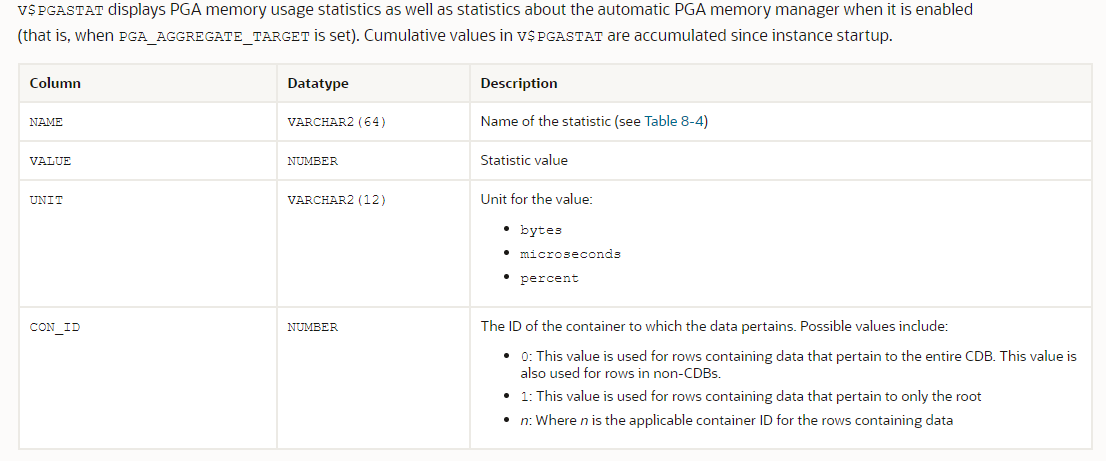Click the Datatype table header
Image resolution: width=1106 pixels, height=461 pixels.
(317, 83)
